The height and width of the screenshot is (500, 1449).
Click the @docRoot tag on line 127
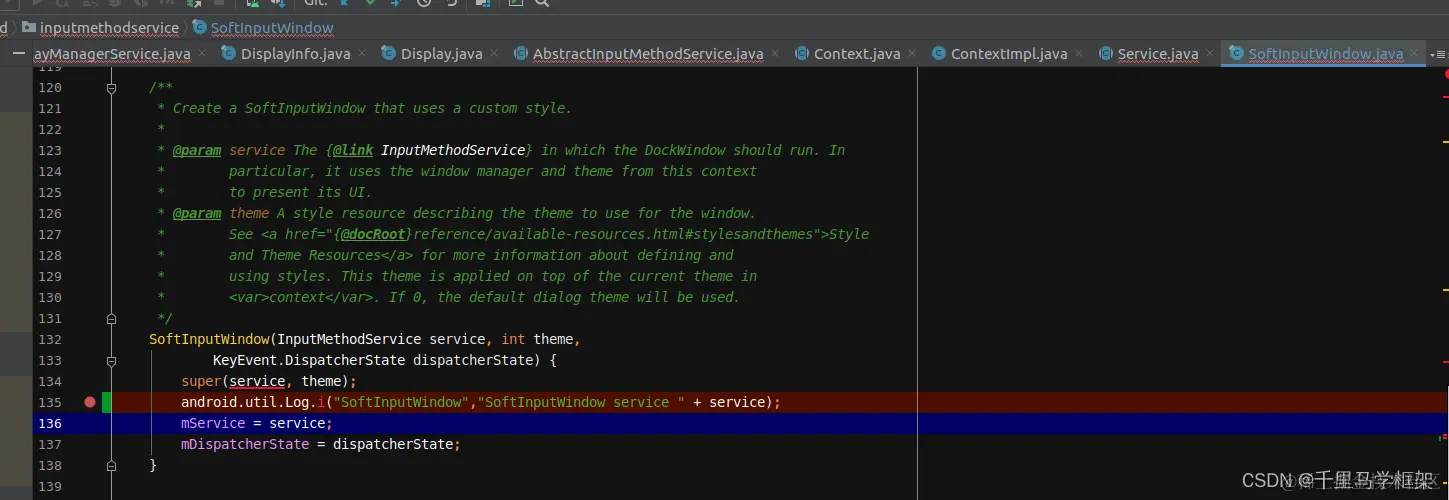[373, 234]
